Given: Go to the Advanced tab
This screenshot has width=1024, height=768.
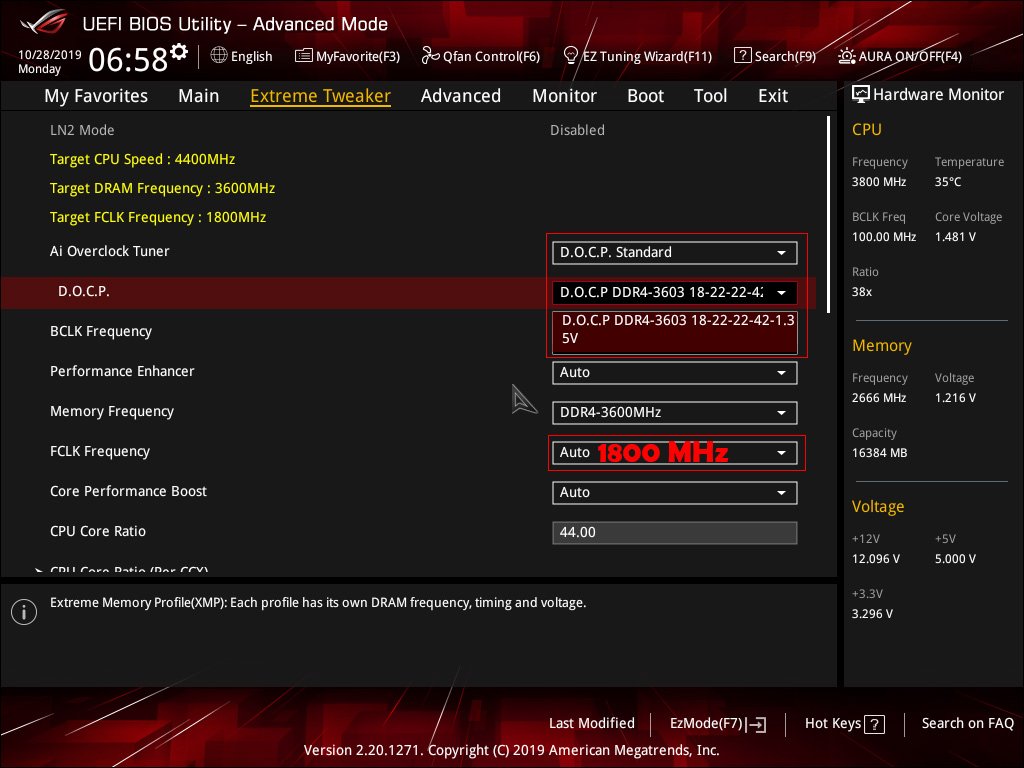Looking at the screenshot, I should (460, 96).
